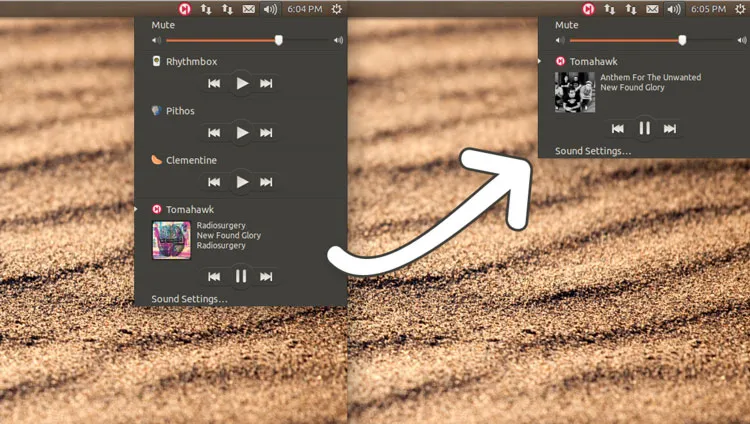This screenshot has width=750, height=424.
Task: Pause left Tomahawk playback
Action: [241, 276]
